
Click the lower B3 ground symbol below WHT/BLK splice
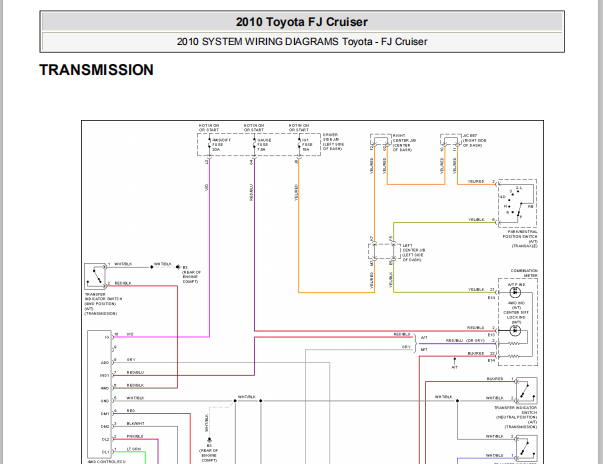(209, 439)
